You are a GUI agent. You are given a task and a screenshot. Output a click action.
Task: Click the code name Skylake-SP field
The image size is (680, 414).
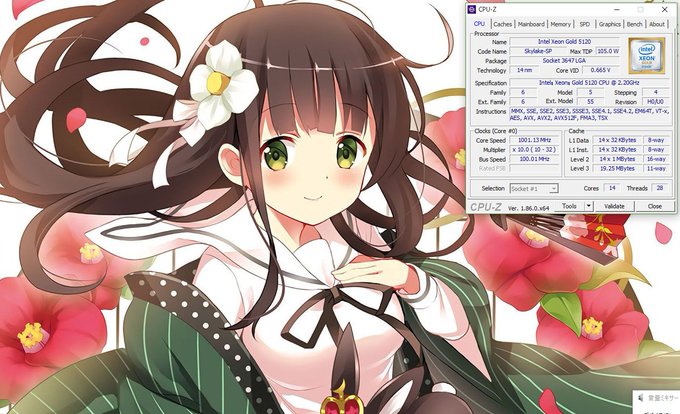coord(538,51)
